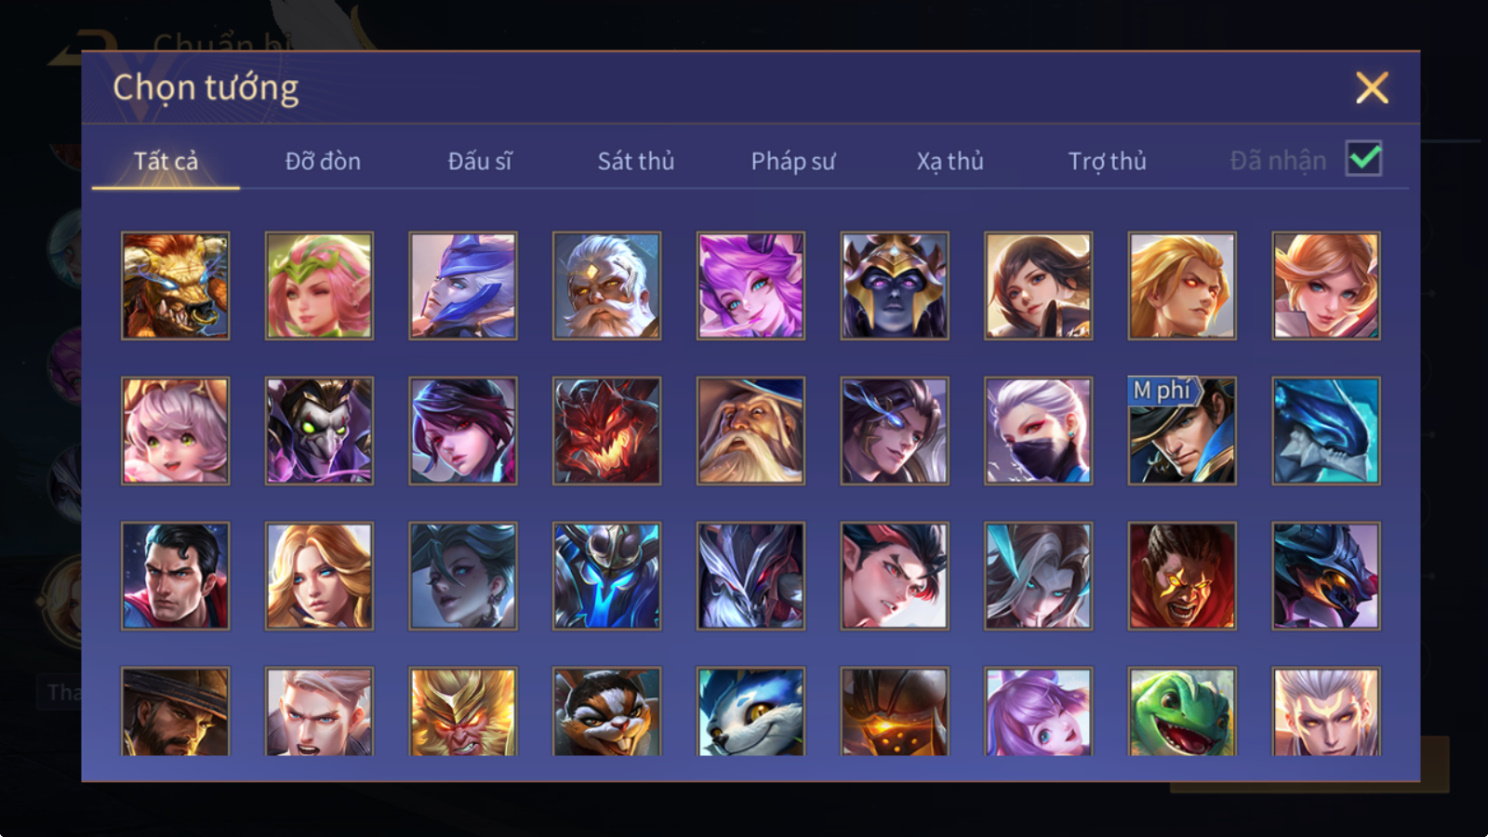Image resolution: width=1488 pixels, height=837 pixels.
Task: Choose the green frog hero portrait
Action: point(1182,711)
